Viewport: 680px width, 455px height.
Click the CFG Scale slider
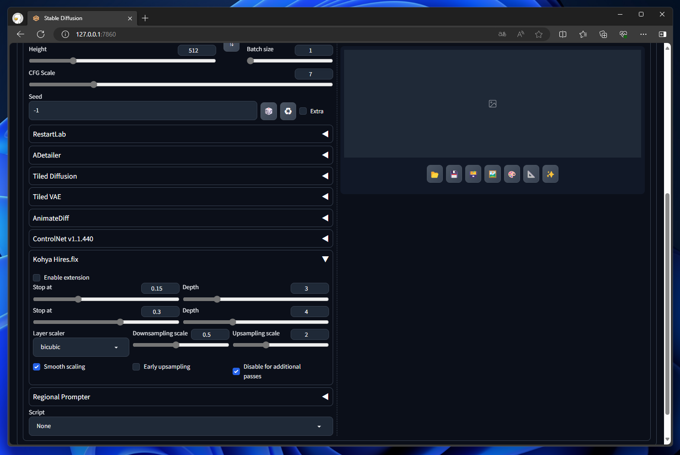[180, 85]
